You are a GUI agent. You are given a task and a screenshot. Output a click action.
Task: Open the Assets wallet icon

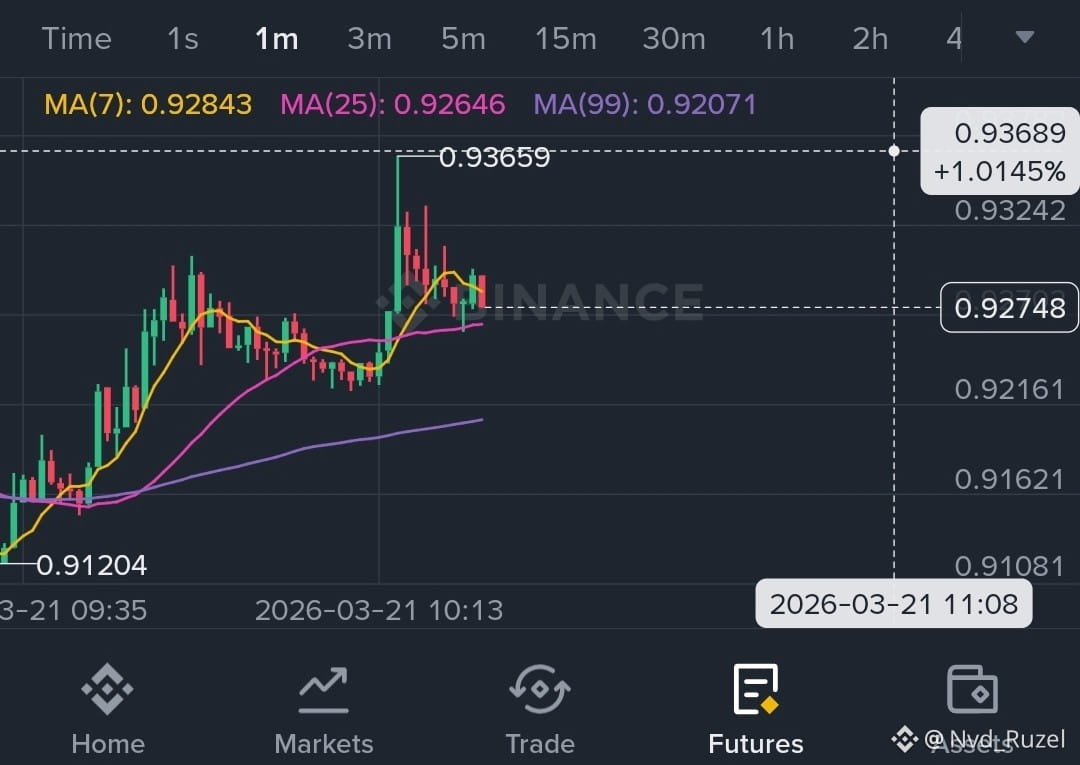(972, 689)
